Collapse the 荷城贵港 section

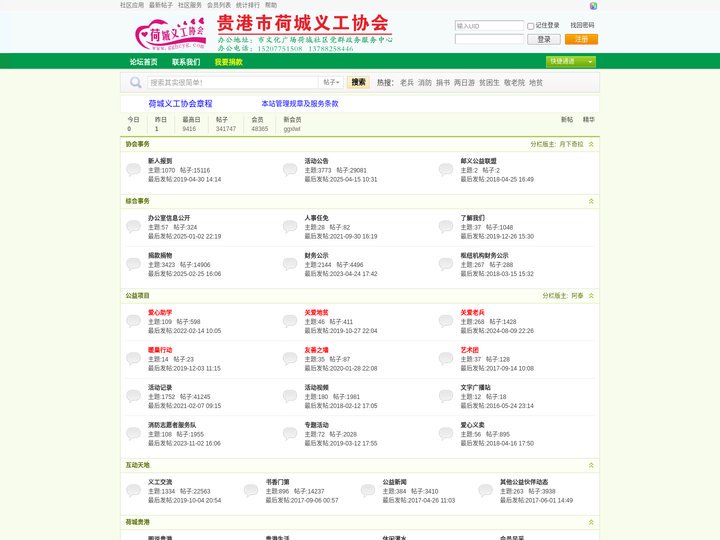pyautogui.click(x=591, y=522)
